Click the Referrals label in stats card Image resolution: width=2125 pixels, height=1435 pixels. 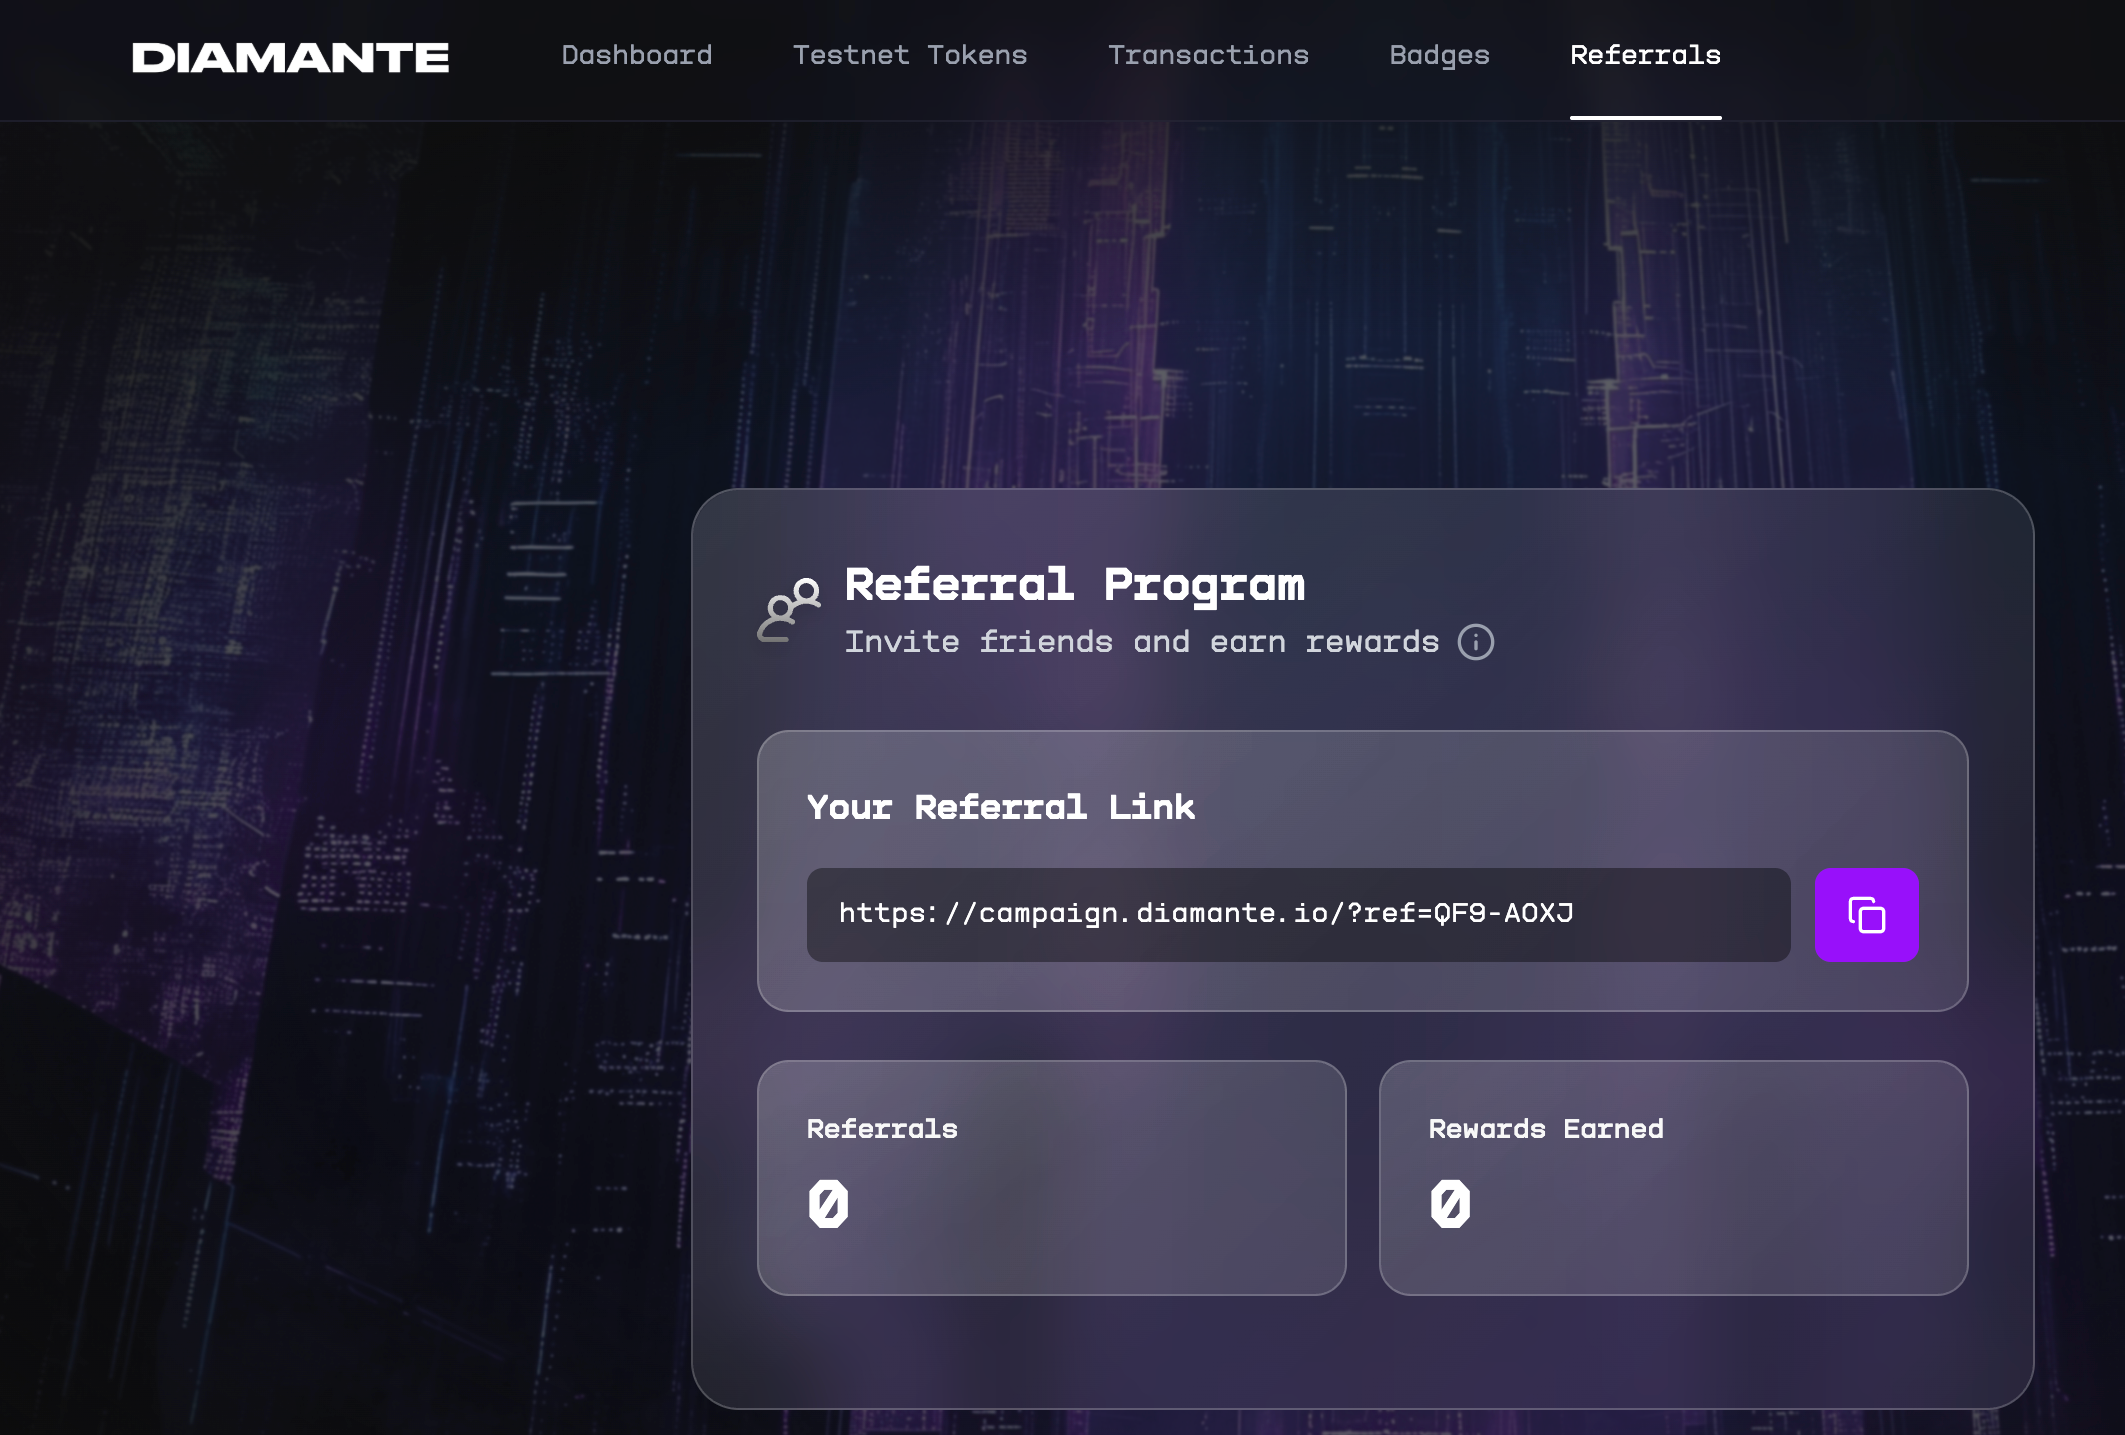pyautogui.click(x=881, y=1129)
